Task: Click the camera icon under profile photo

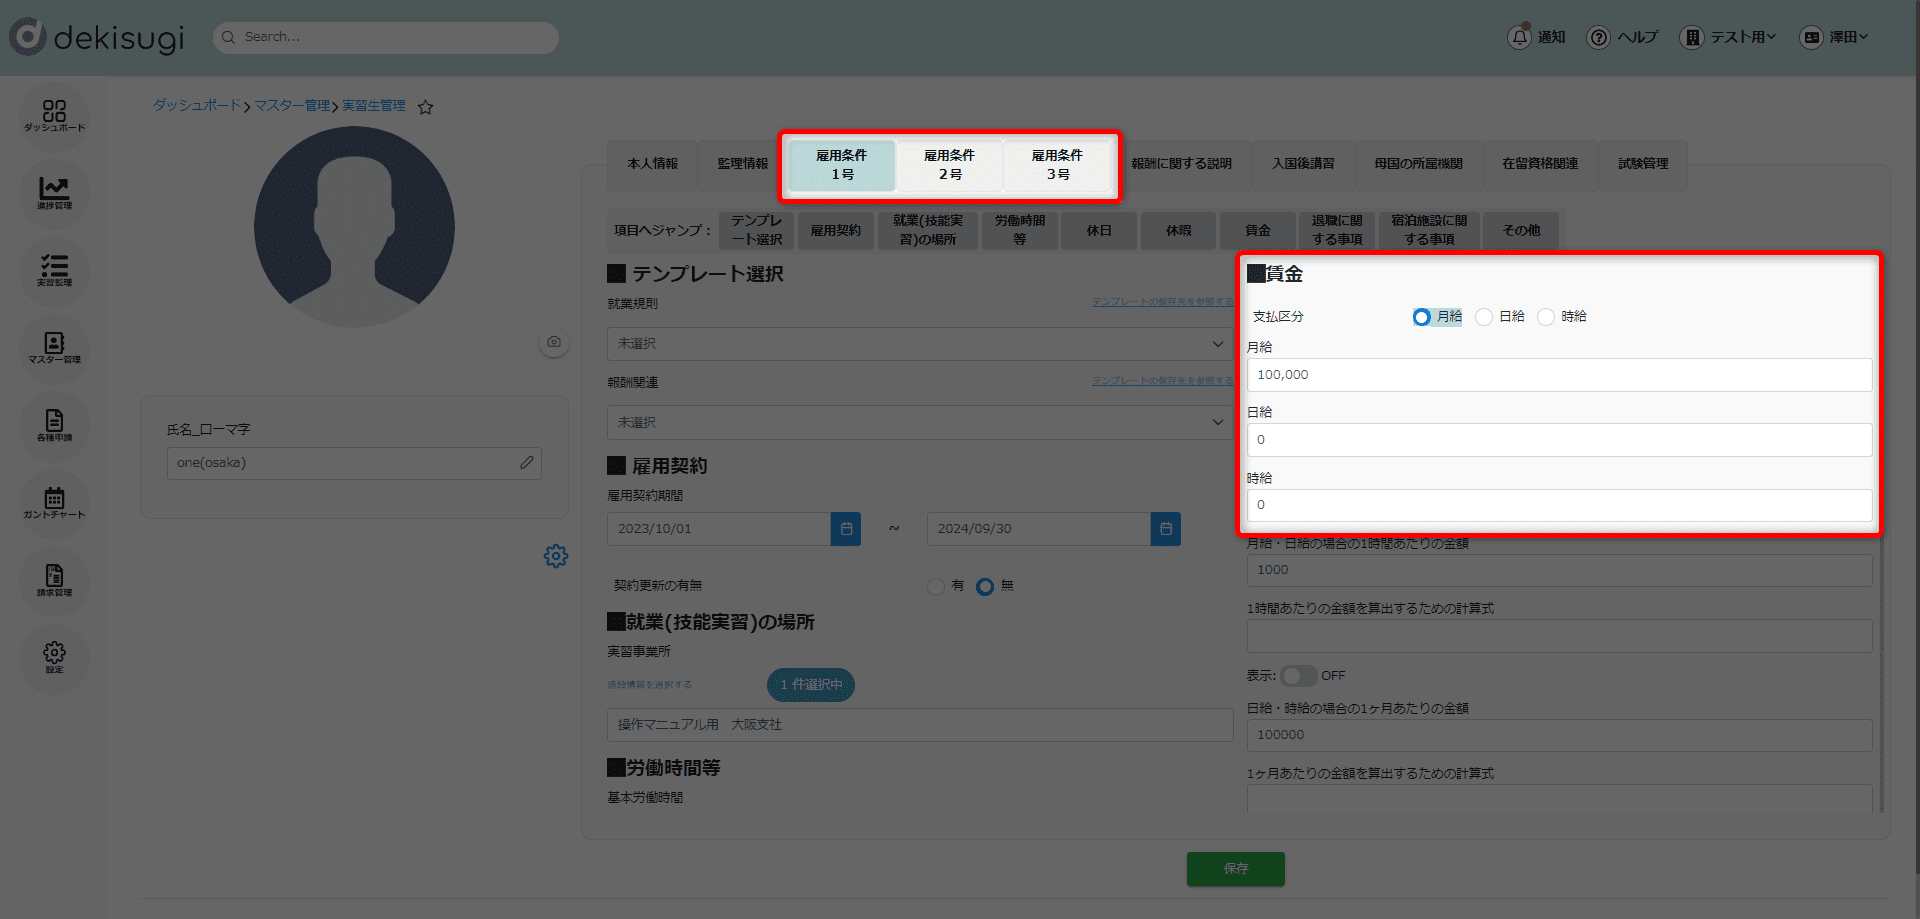Action: click(x=554, y=342)
